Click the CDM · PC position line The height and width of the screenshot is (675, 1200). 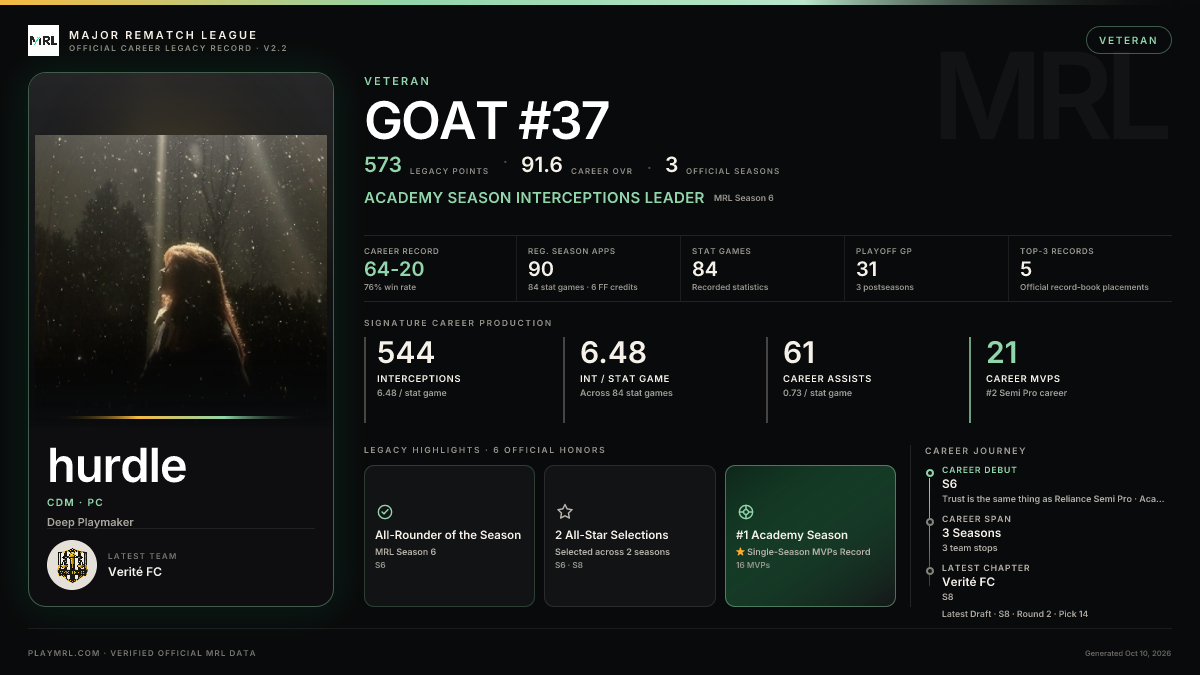tap(77, 502)
